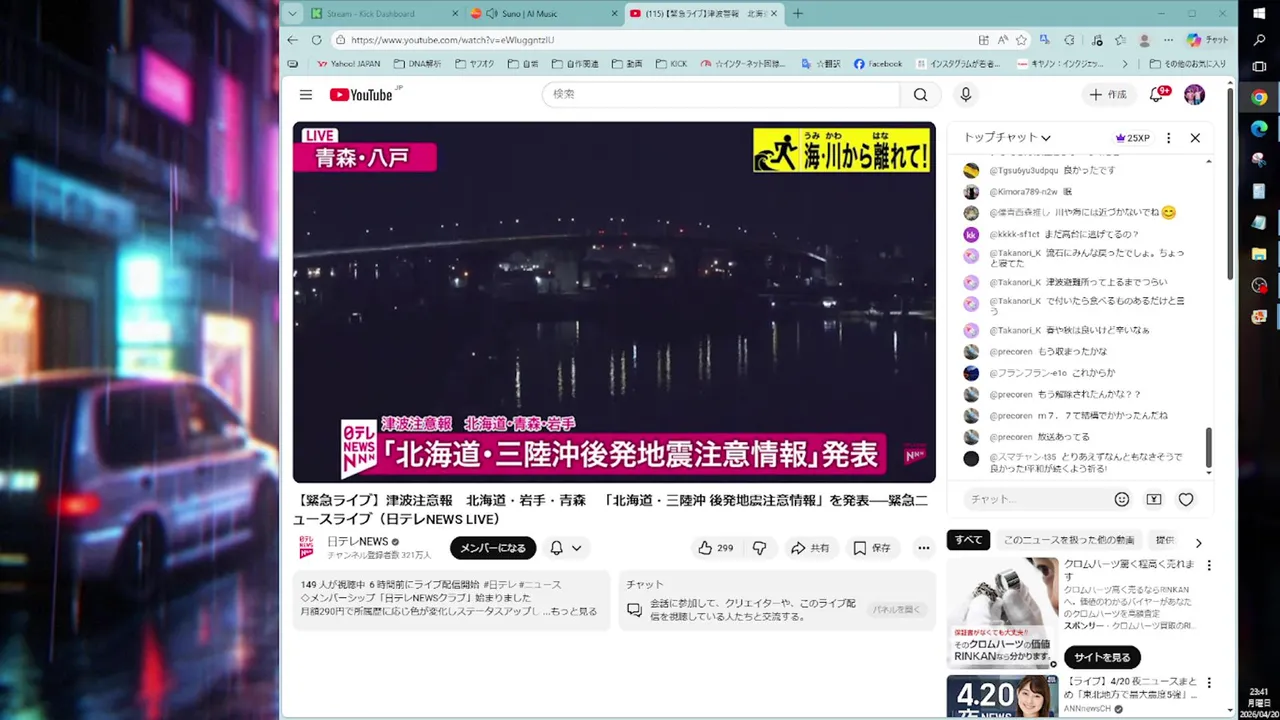Screen dimensions: 1280x720
Task: Click the 作成 create button
Action: 1107,94
